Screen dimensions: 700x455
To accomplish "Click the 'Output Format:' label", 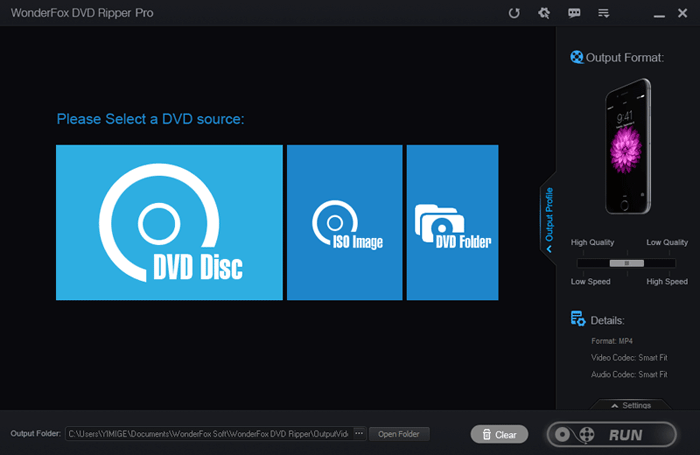I will (625, 58).
